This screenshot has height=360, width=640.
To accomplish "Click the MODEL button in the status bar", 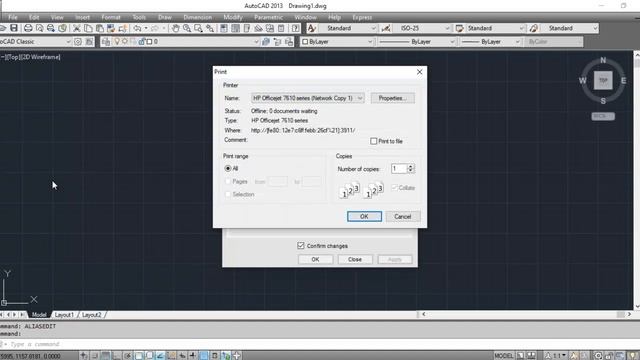I will 504,356.
